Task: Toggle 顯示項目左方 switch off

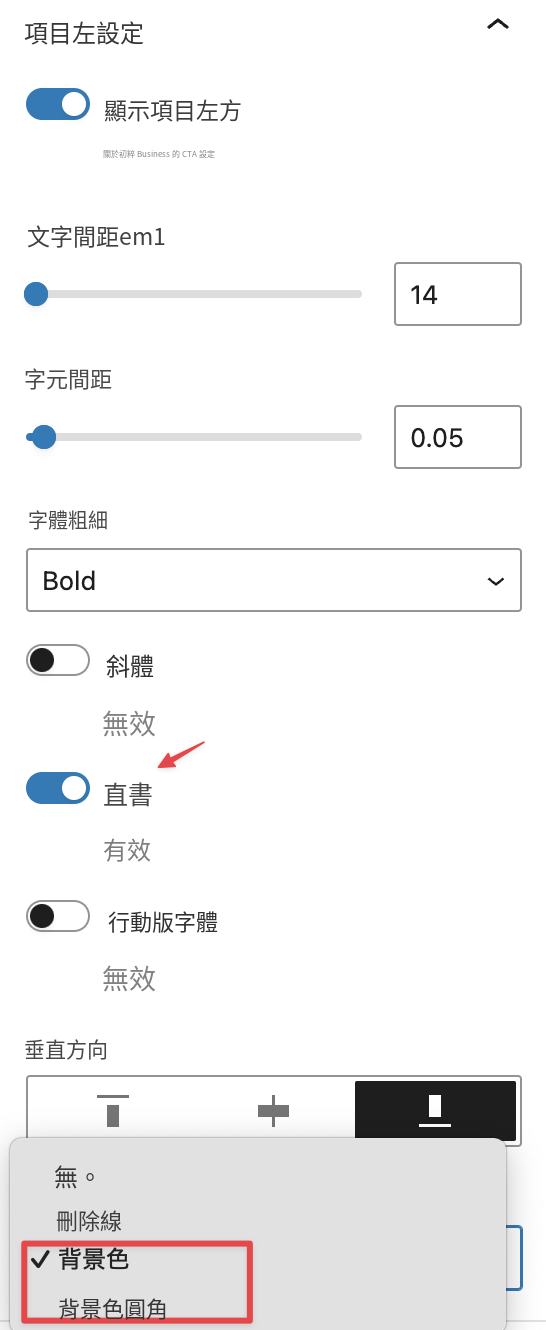Action: click(x=58, y=104)
